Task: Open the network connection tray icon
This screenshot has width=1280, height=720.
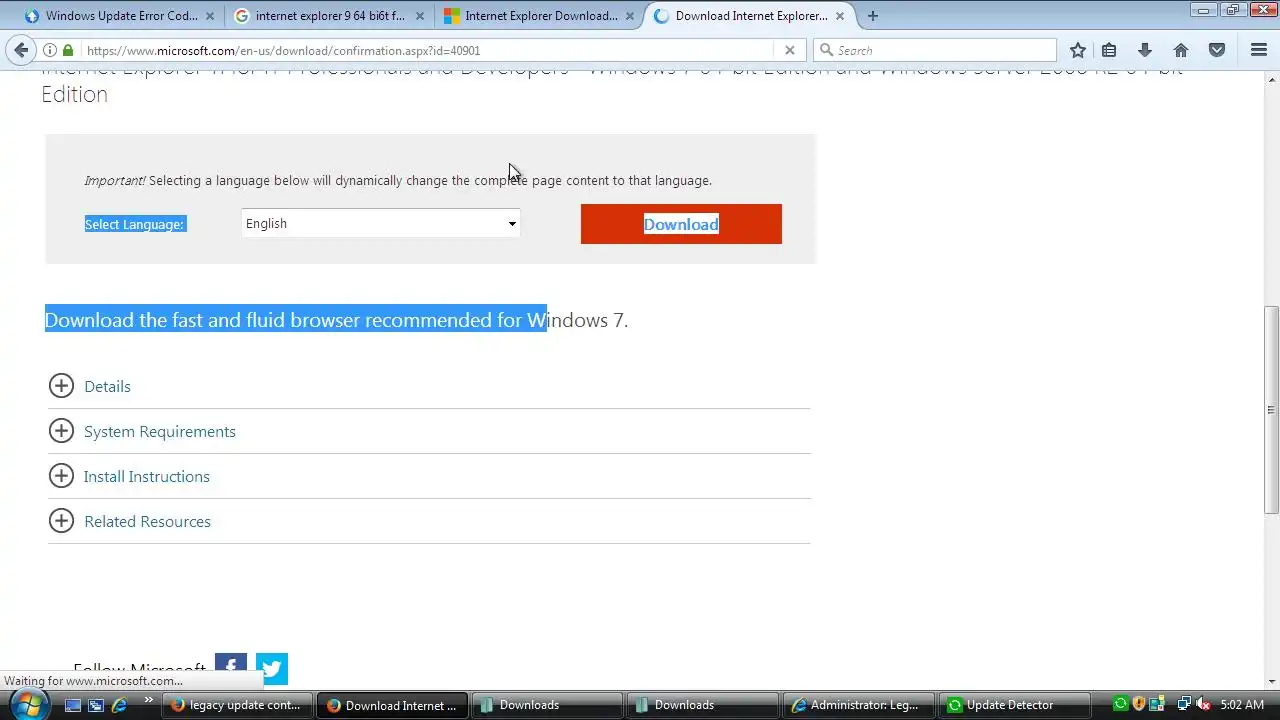Action: (x=1184, y=705)
